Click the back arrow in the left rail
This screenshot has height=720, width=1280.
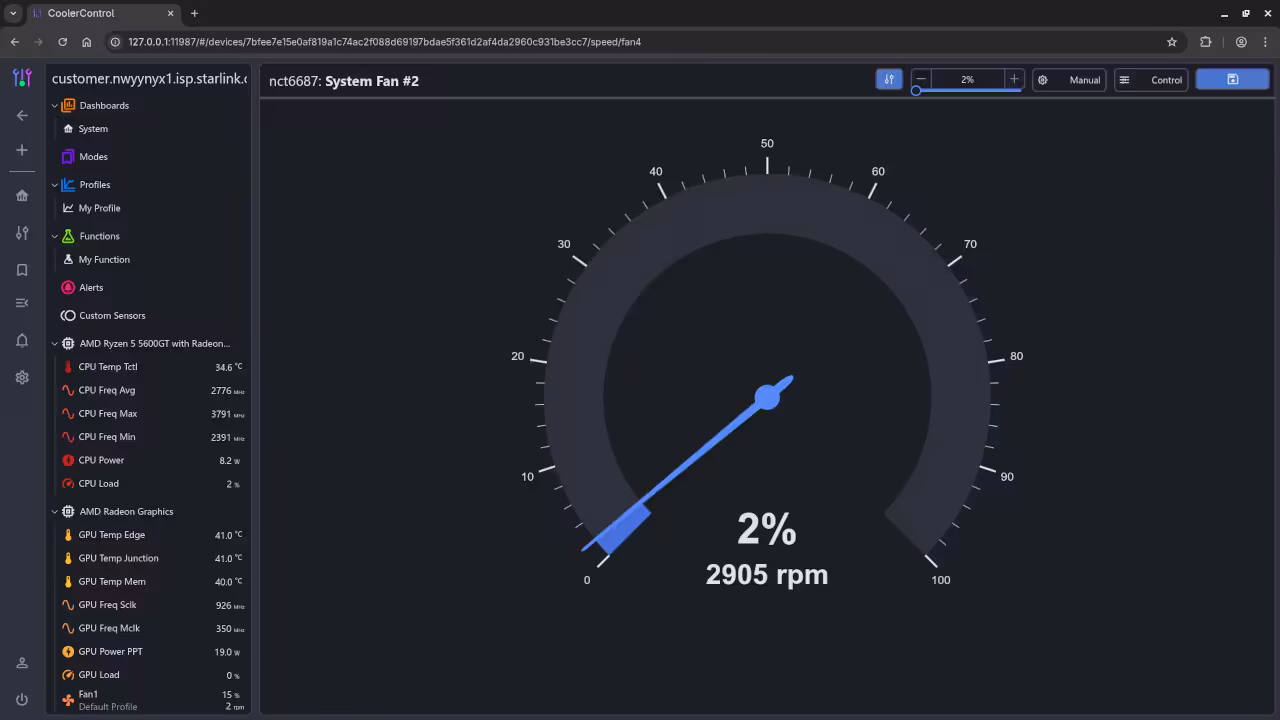click(x=22, y=115)
